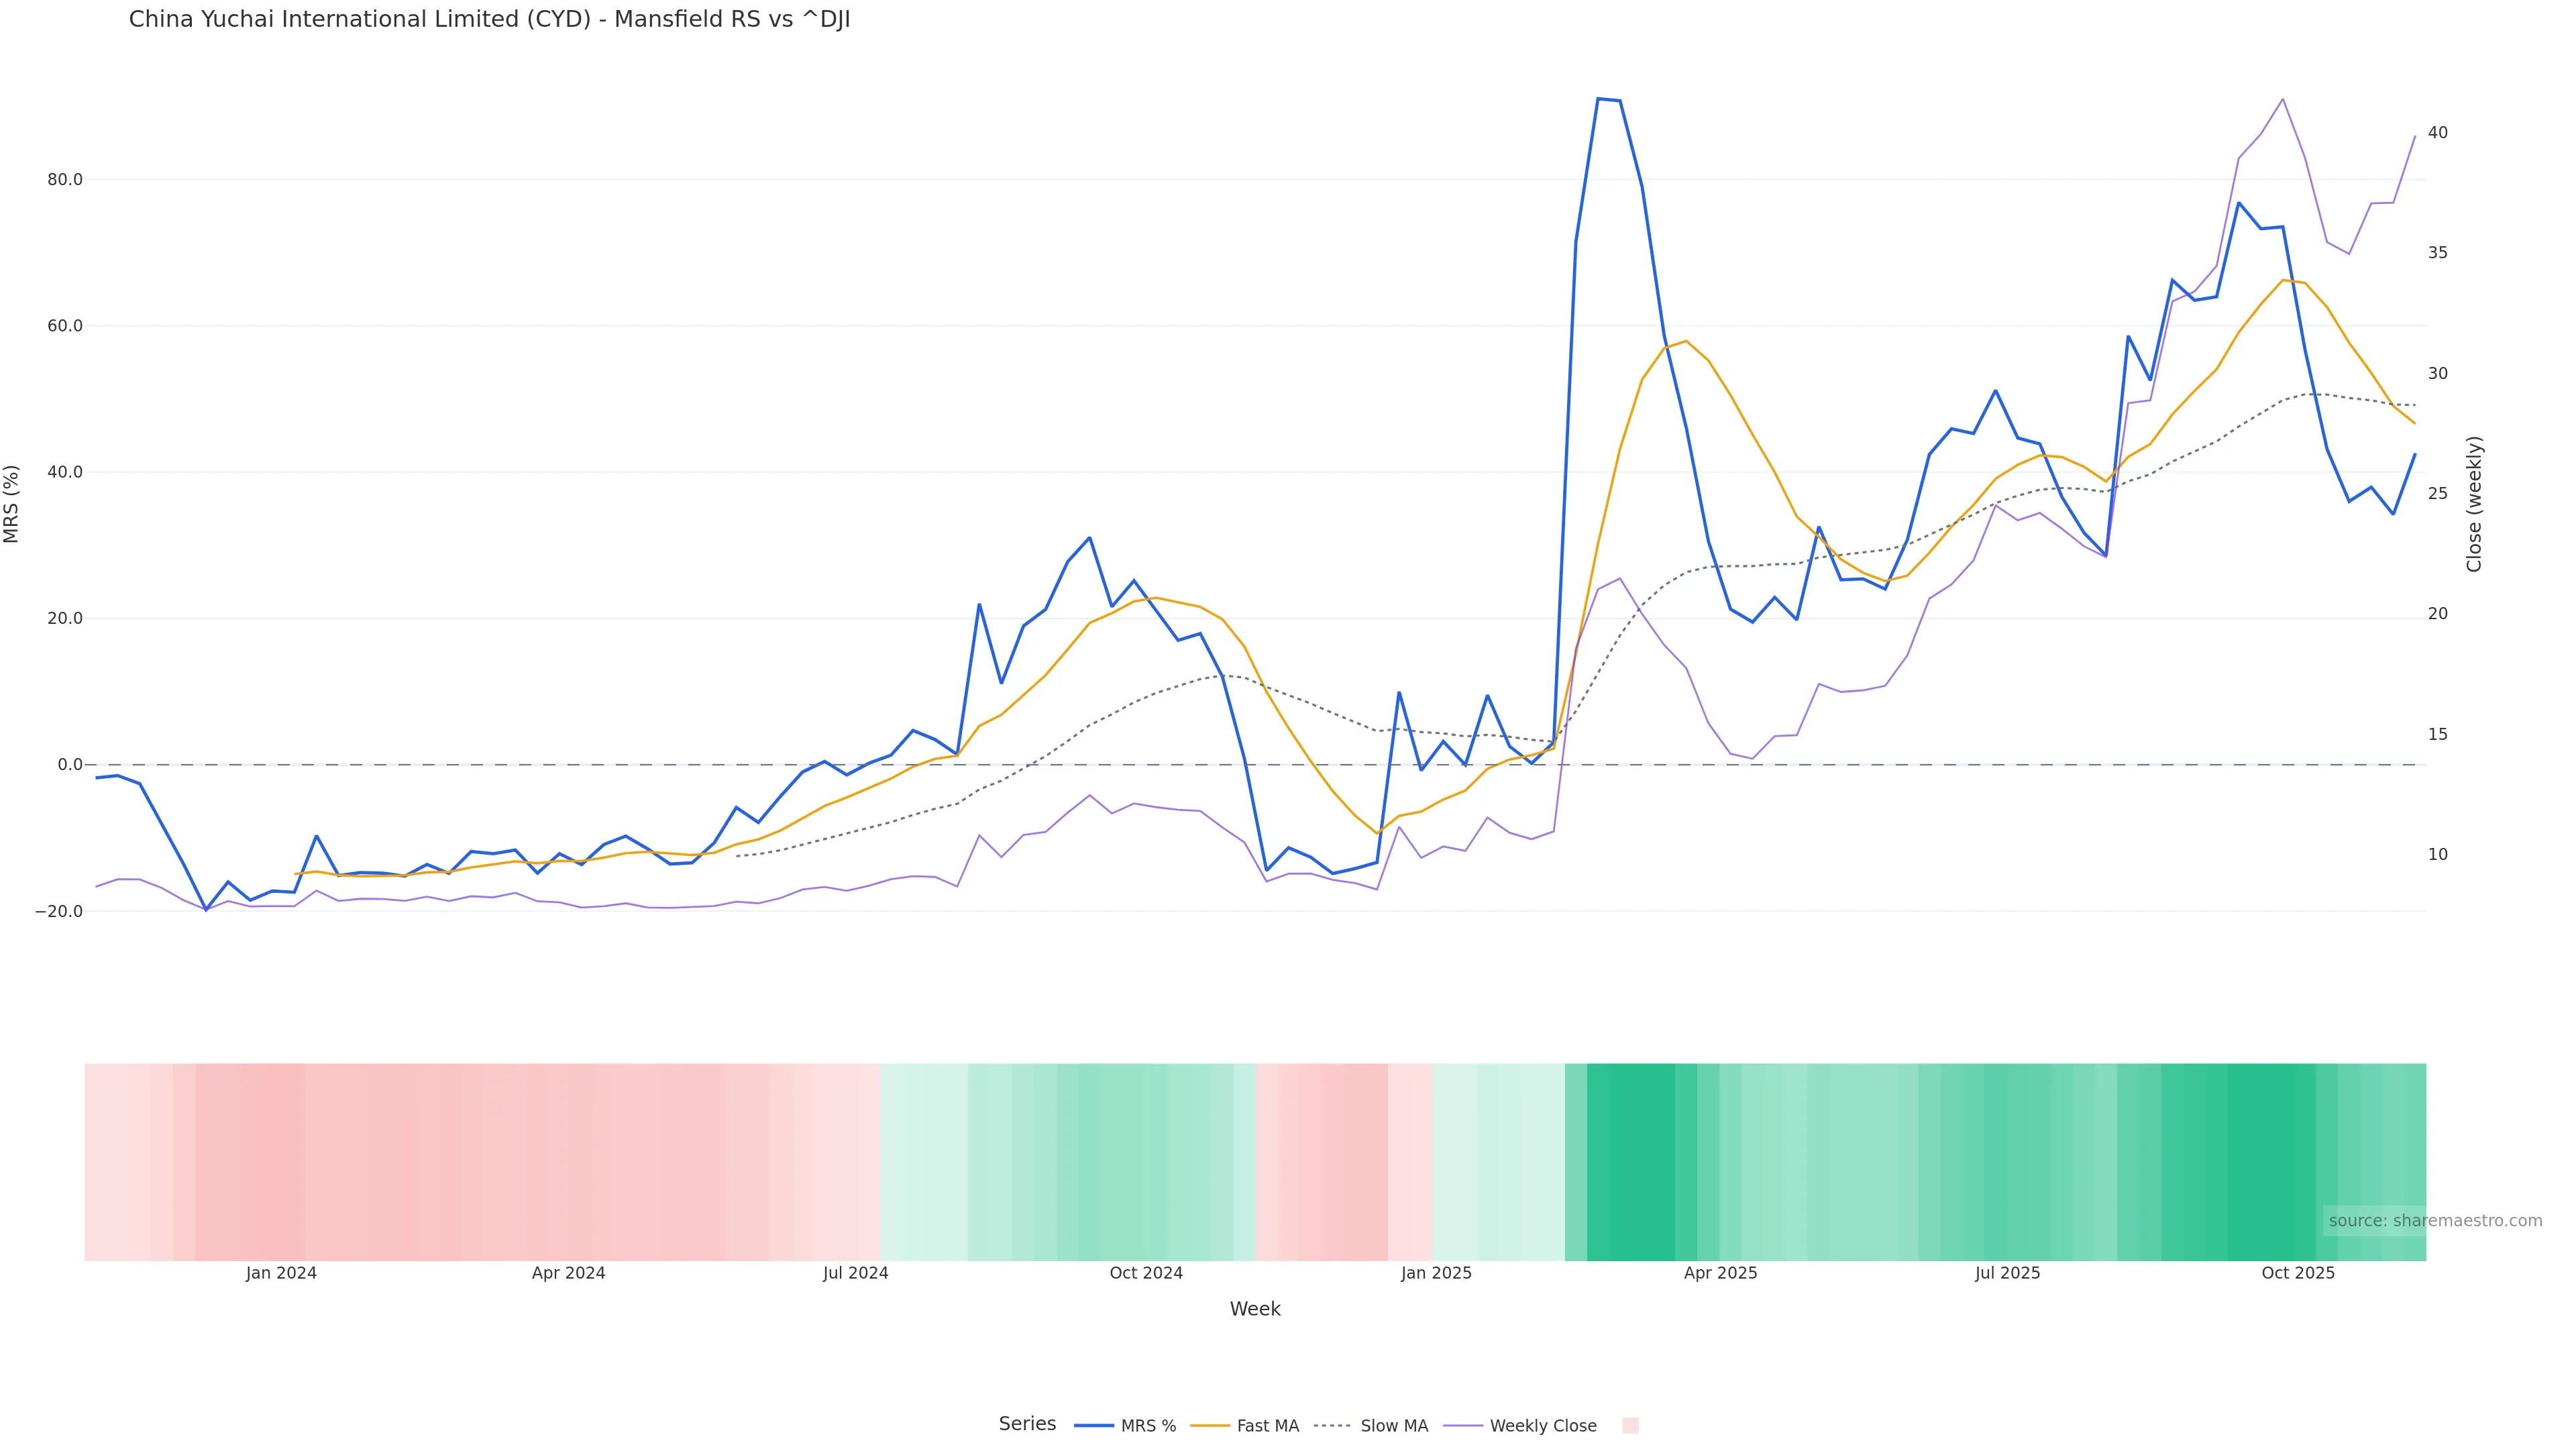2576x1449 pixels.
Task: Click the Jul 2025 x-axis tick label
Action: click(2007, 1273)
